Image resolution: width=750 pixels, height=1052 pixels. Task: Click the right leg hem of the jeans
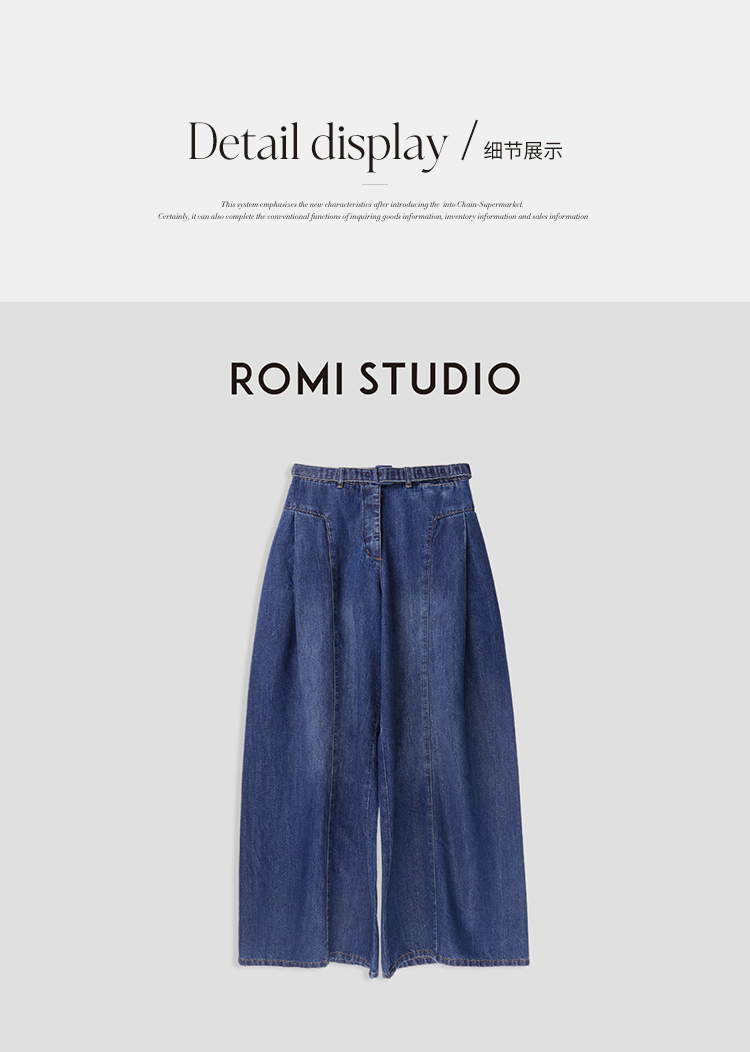[x=456, y=963]
